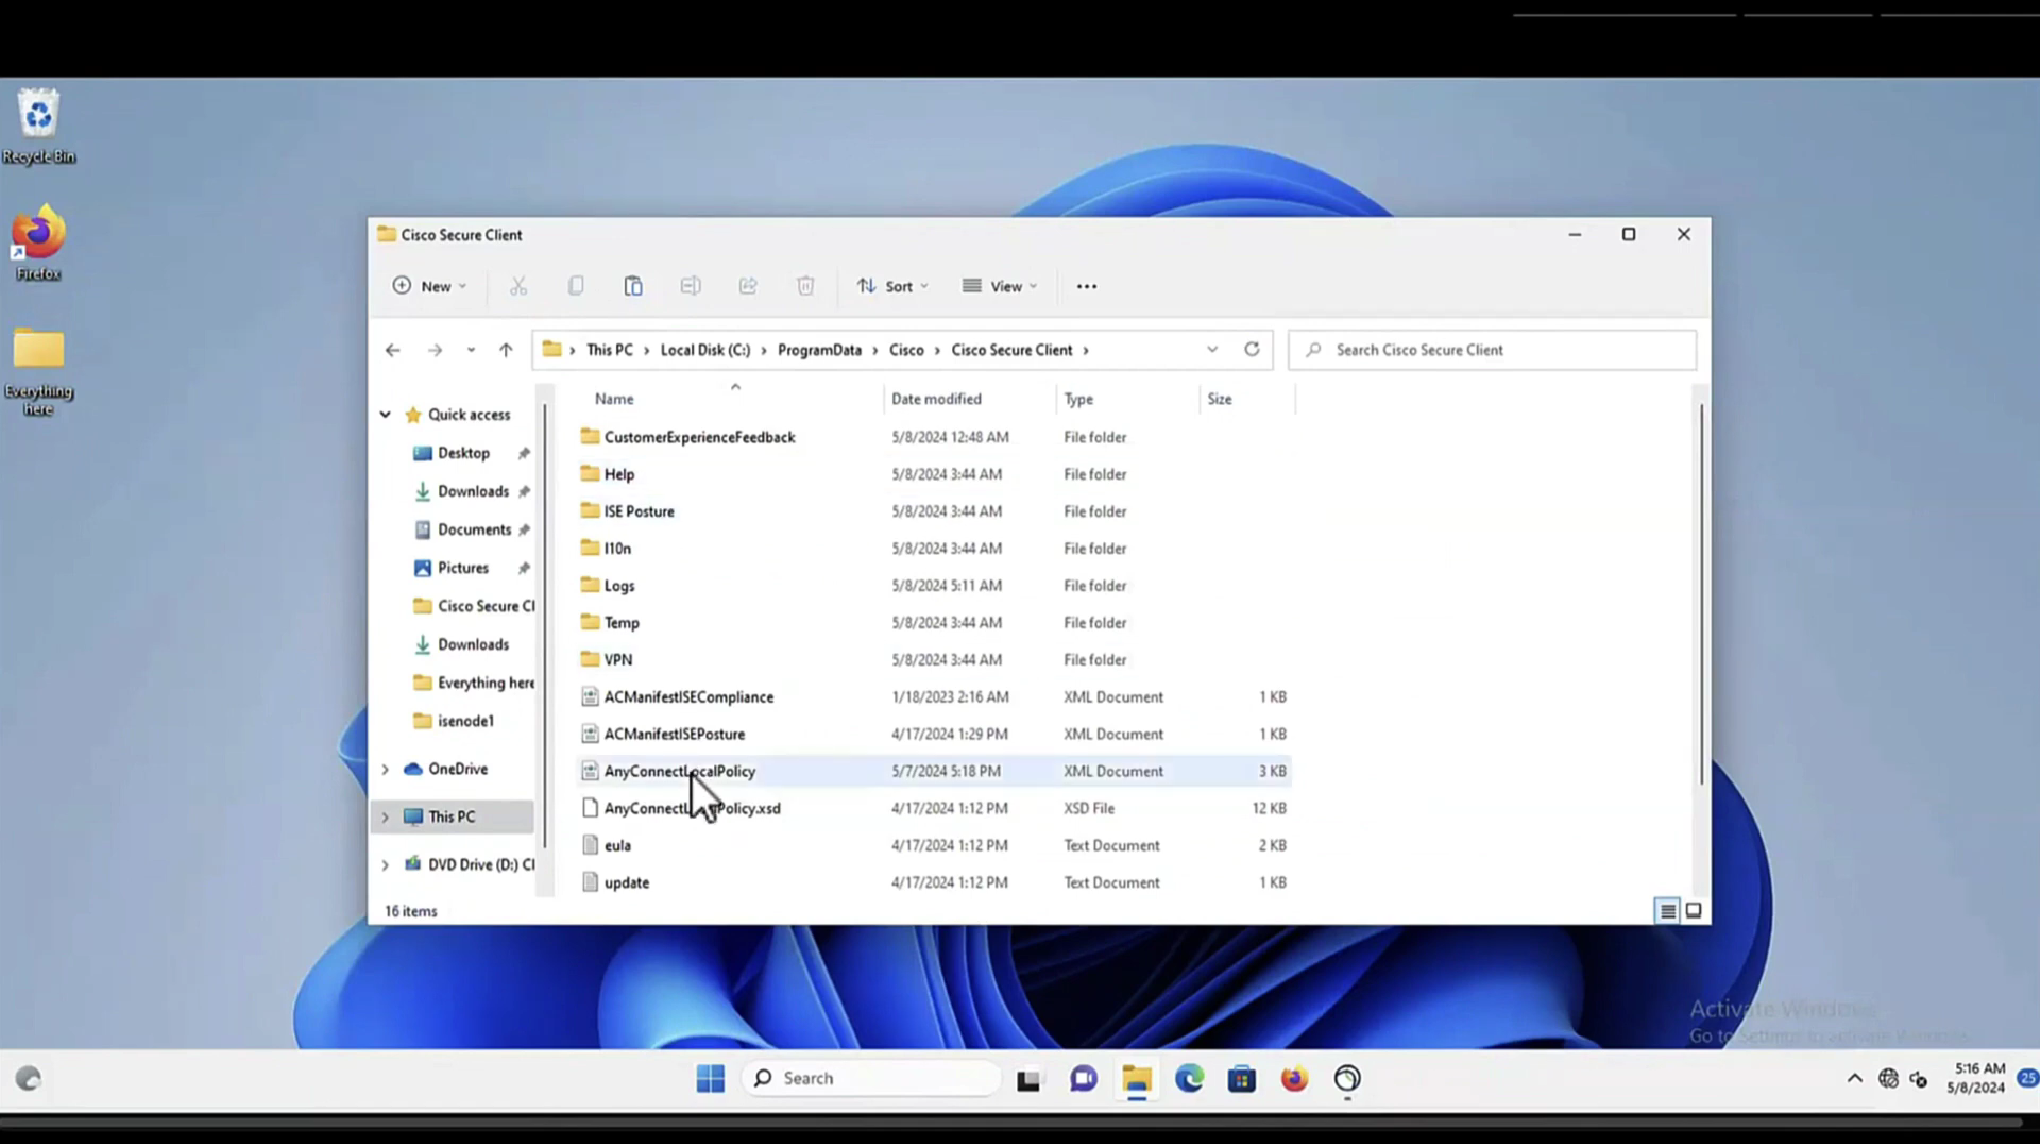2040x1144 pixels.
Task: Refresh the current folder view
Action: pos(1251,349)
